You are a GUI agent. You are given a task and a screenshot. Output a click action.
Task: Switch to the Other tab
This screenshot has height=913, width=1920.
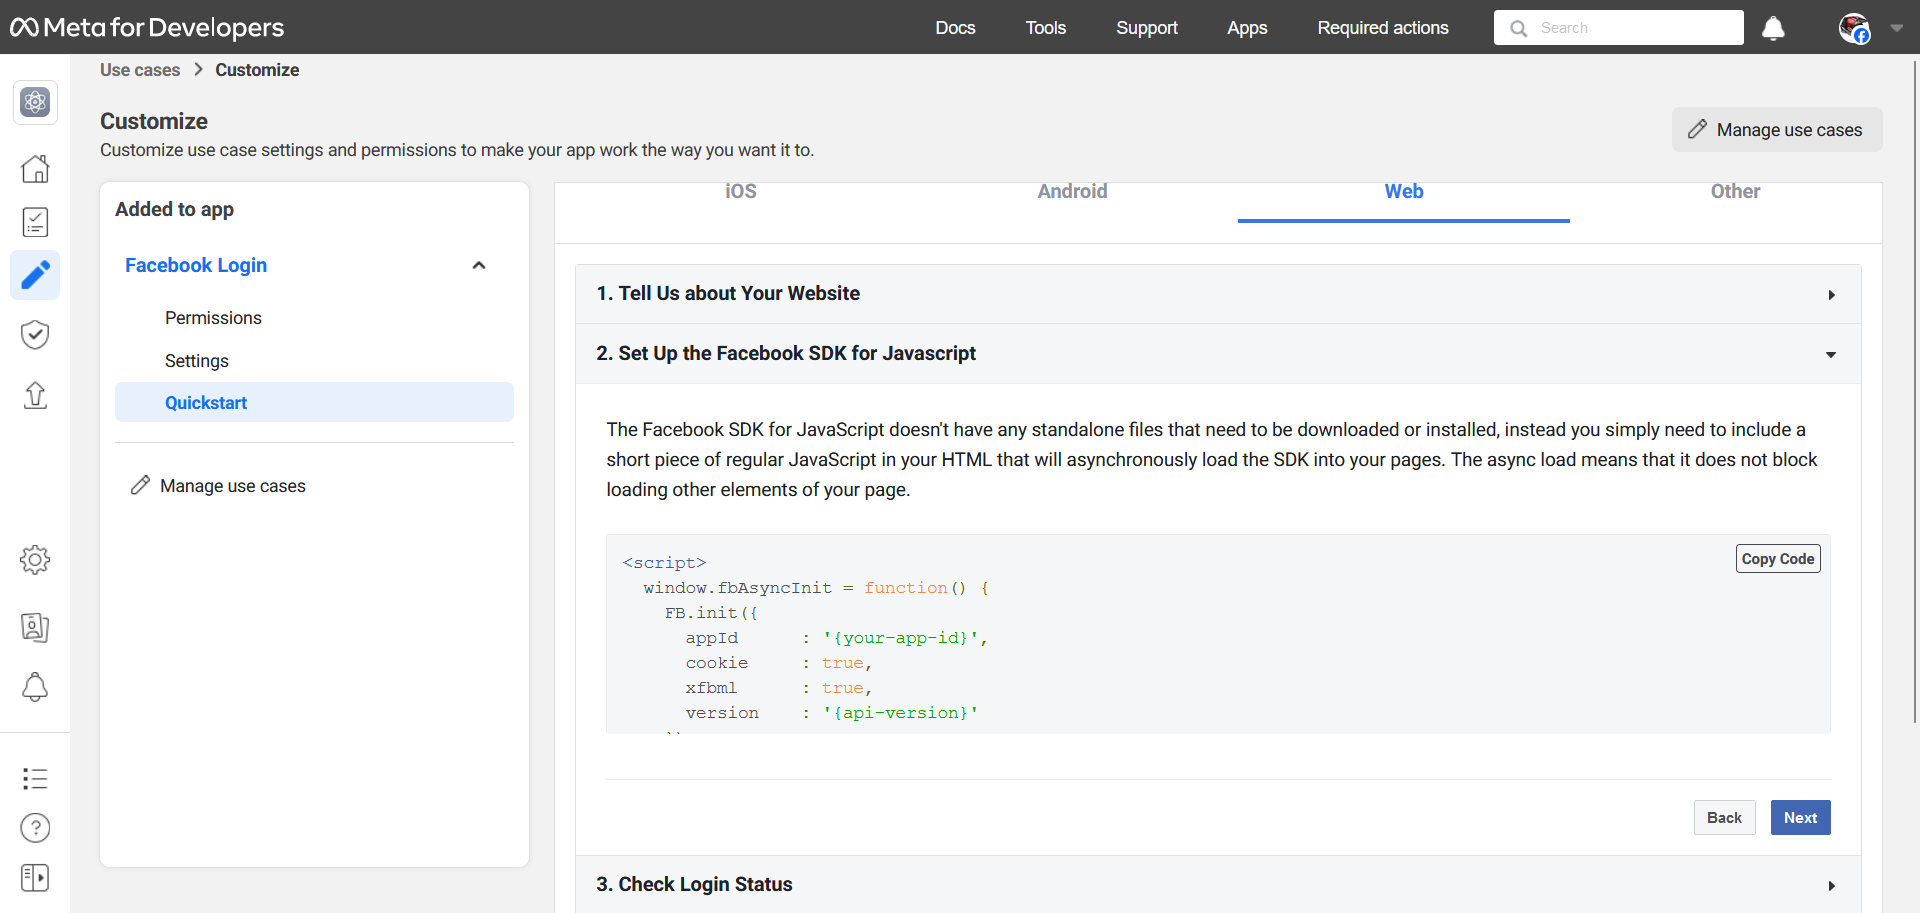coord(1735,191)
